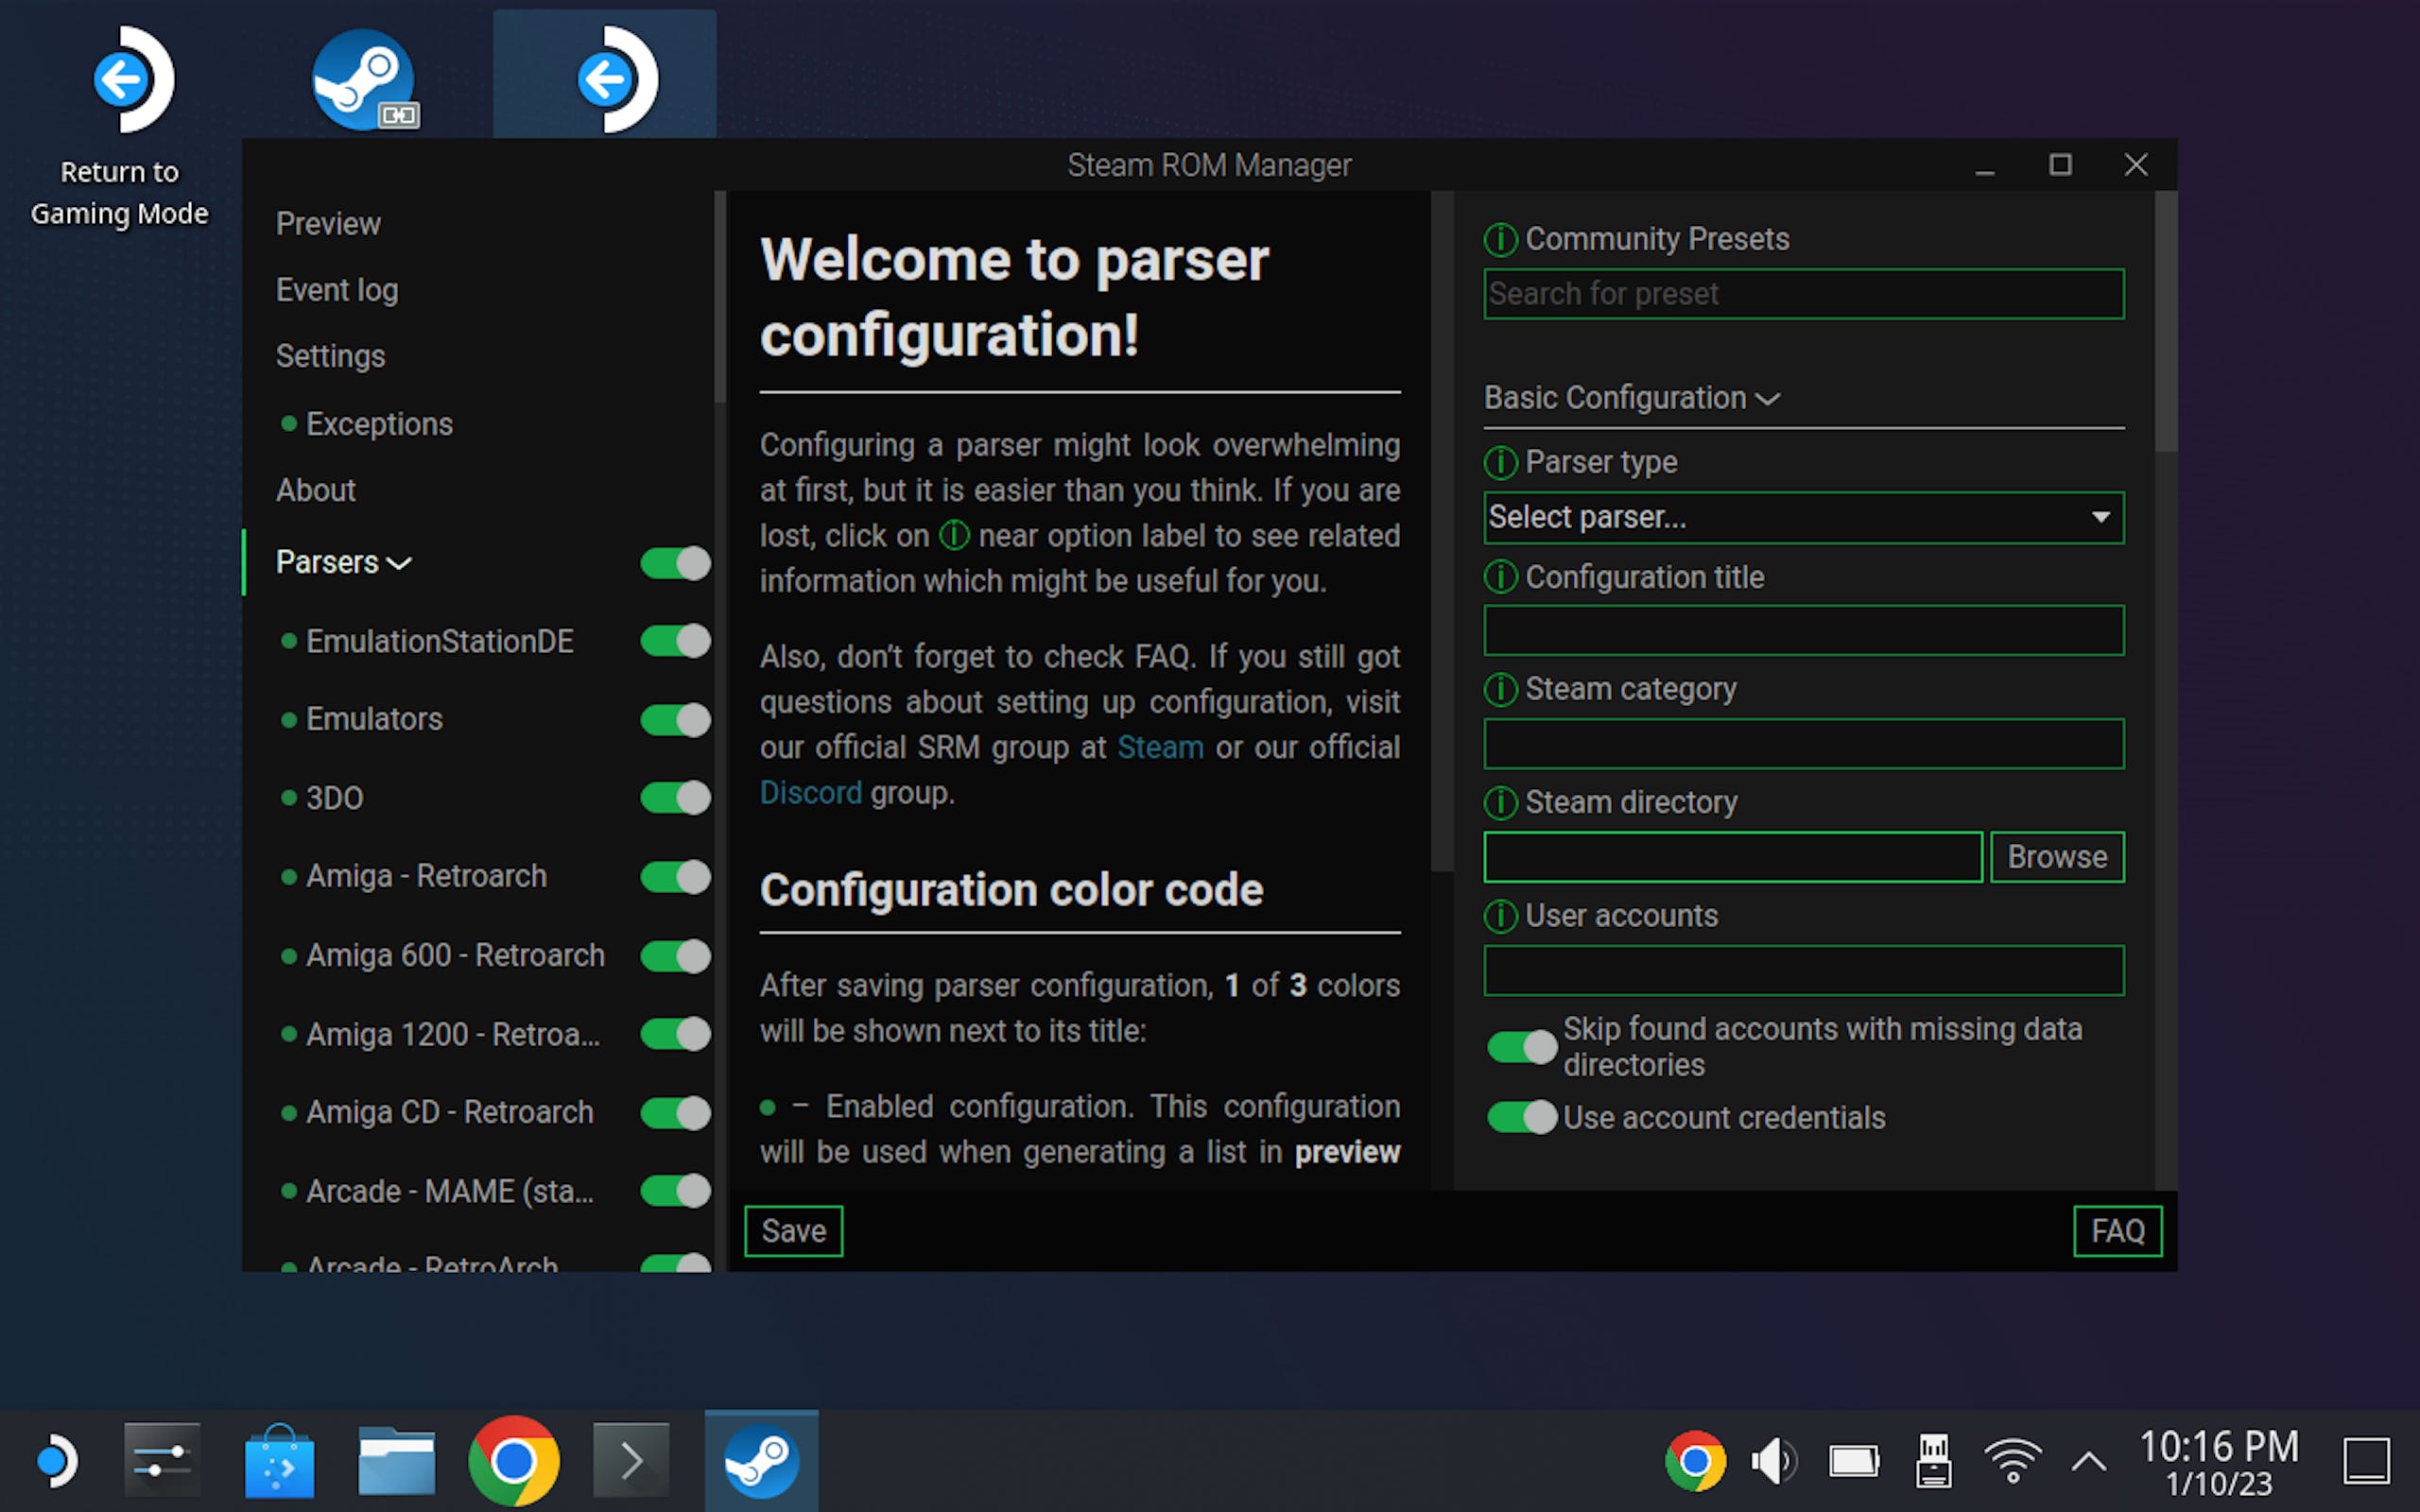Toggle Use account credentials switch
This screenshot has width=2420, height=1512.
[x=1522, y=1117]
